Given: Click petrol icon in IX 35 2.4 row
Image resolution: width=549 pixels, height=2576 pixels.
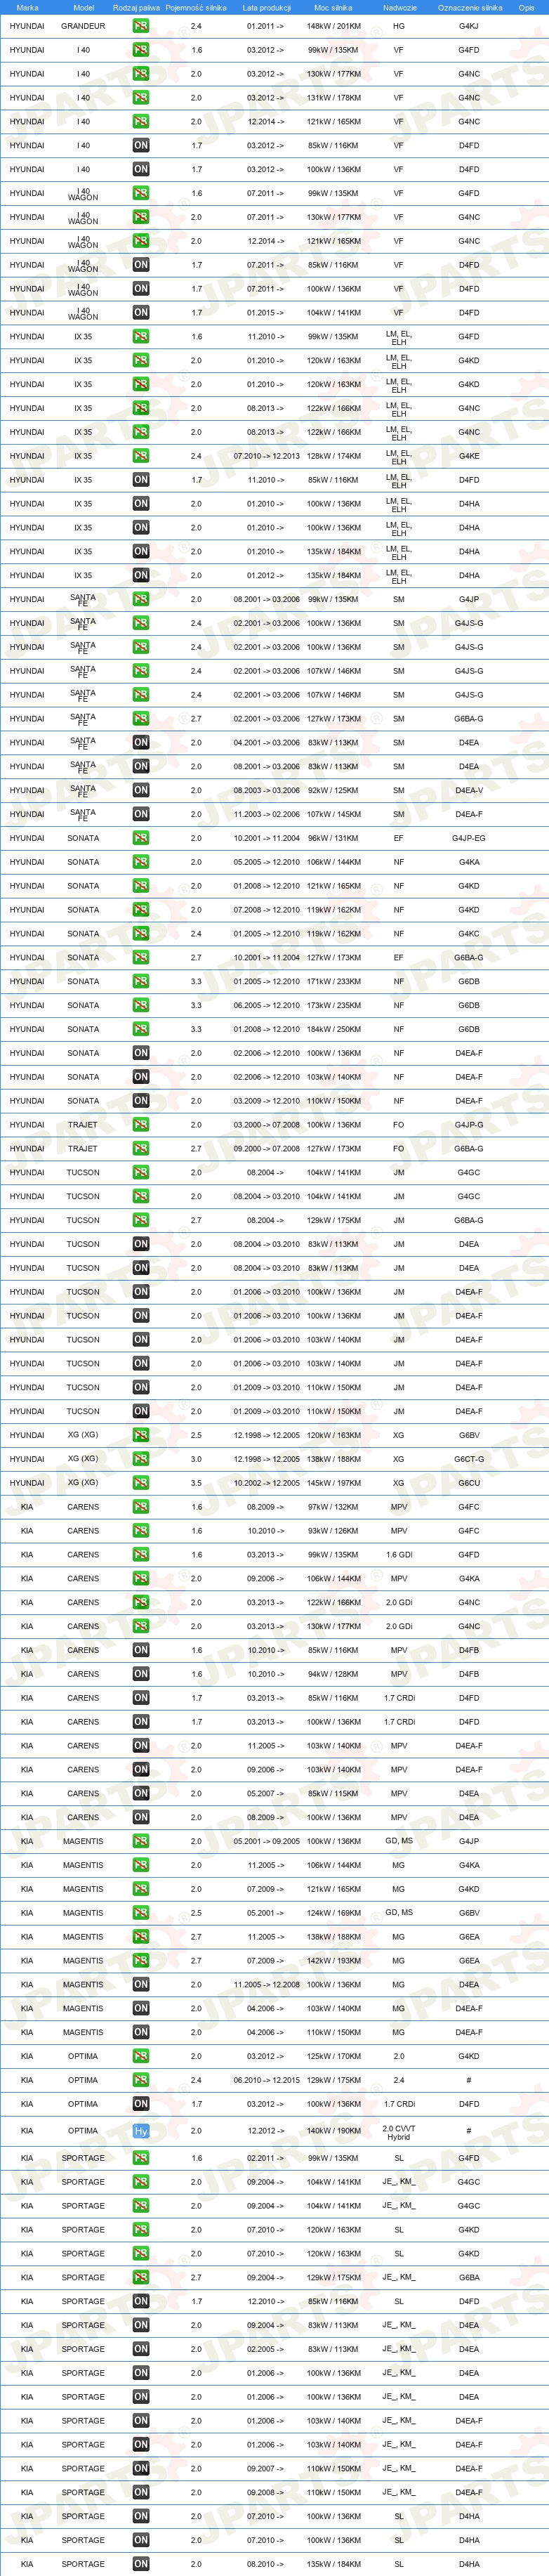Looking at the screenshot, I should tap(141, 456).
